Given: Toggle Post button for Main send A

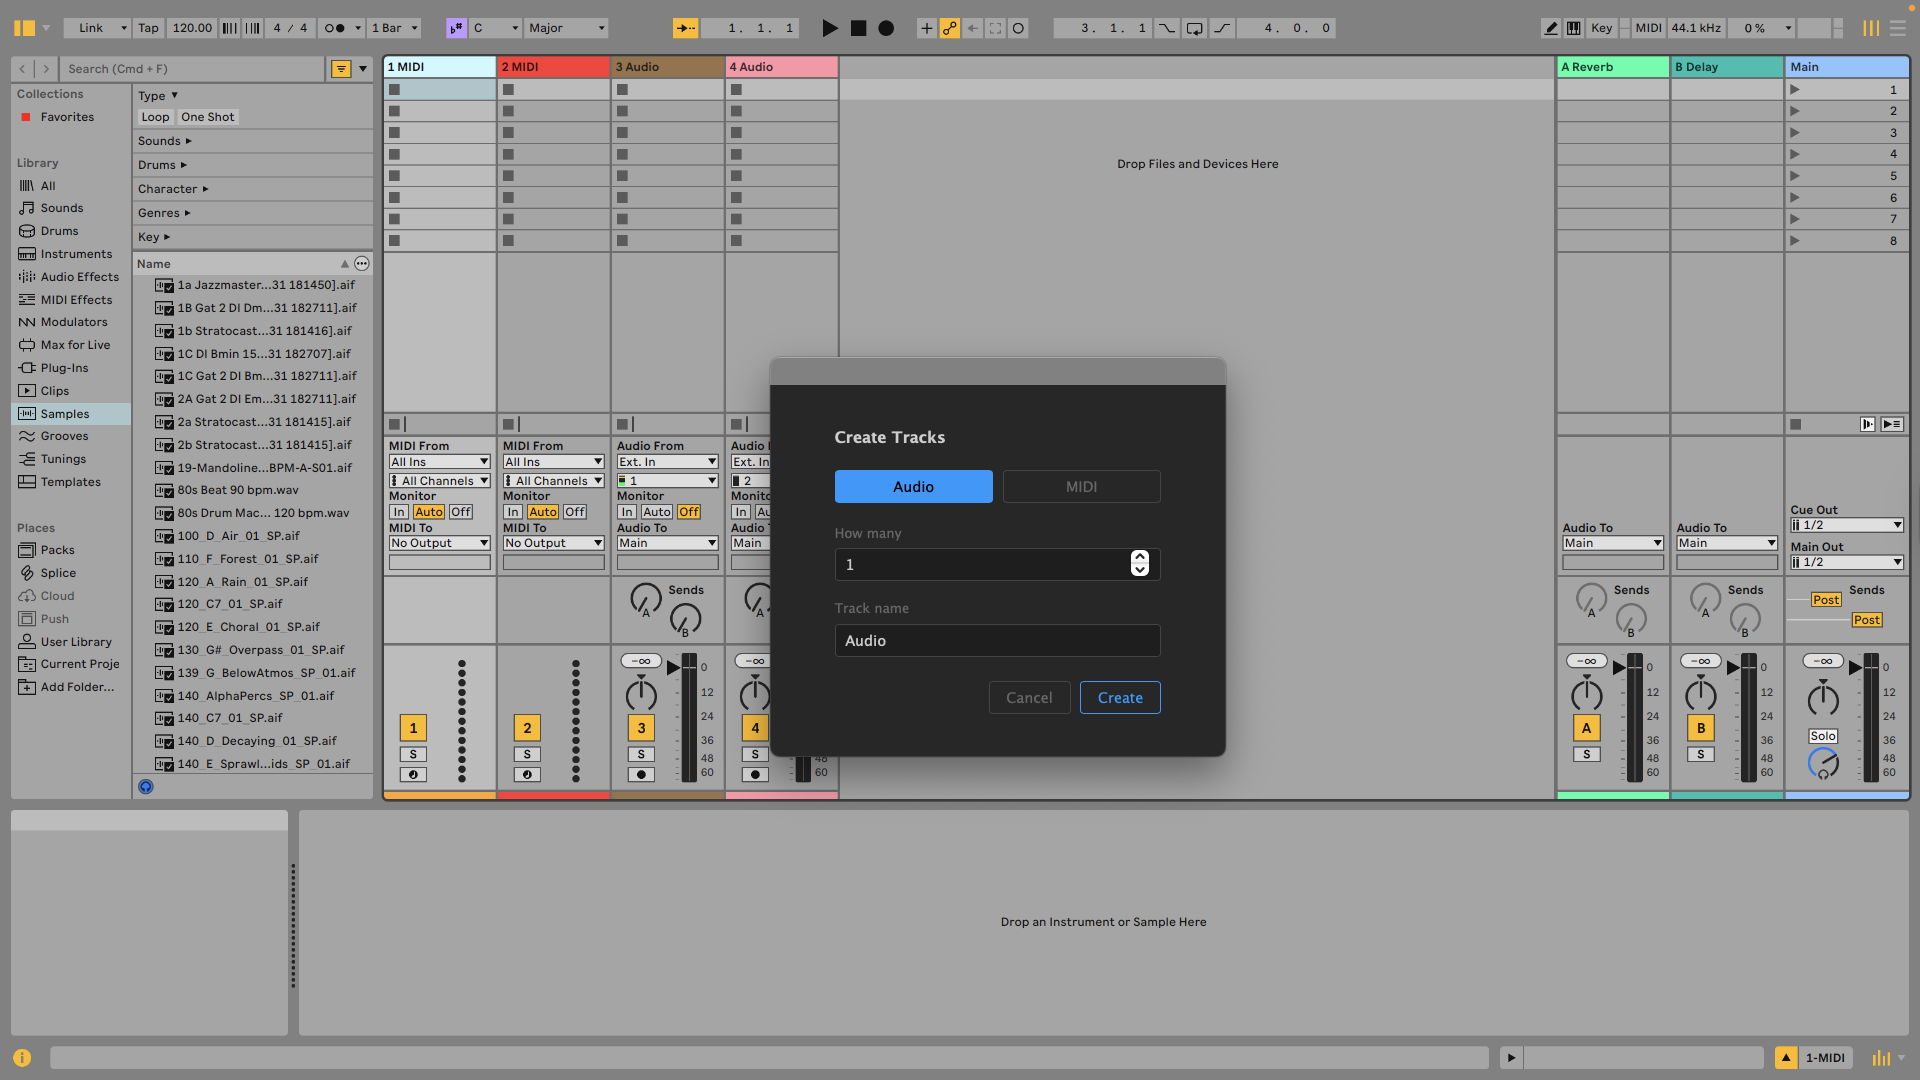Looking at the screenshot, I should click(1826, 600).
